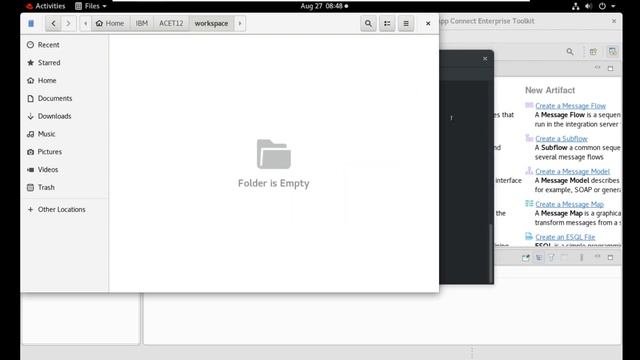
Task: Click ESQL File icon beside link
Action: point(529,236)
